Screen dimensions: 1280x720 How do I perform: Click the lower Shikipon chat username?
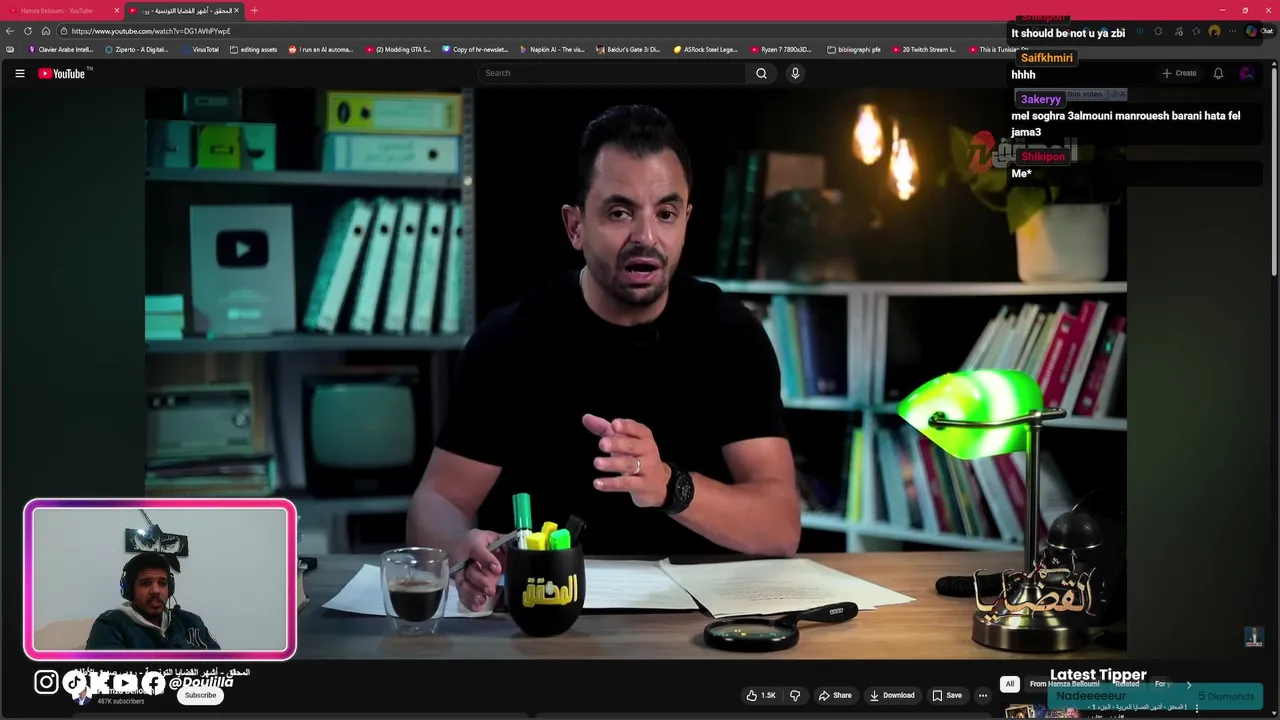click(x=1043, y=157)
